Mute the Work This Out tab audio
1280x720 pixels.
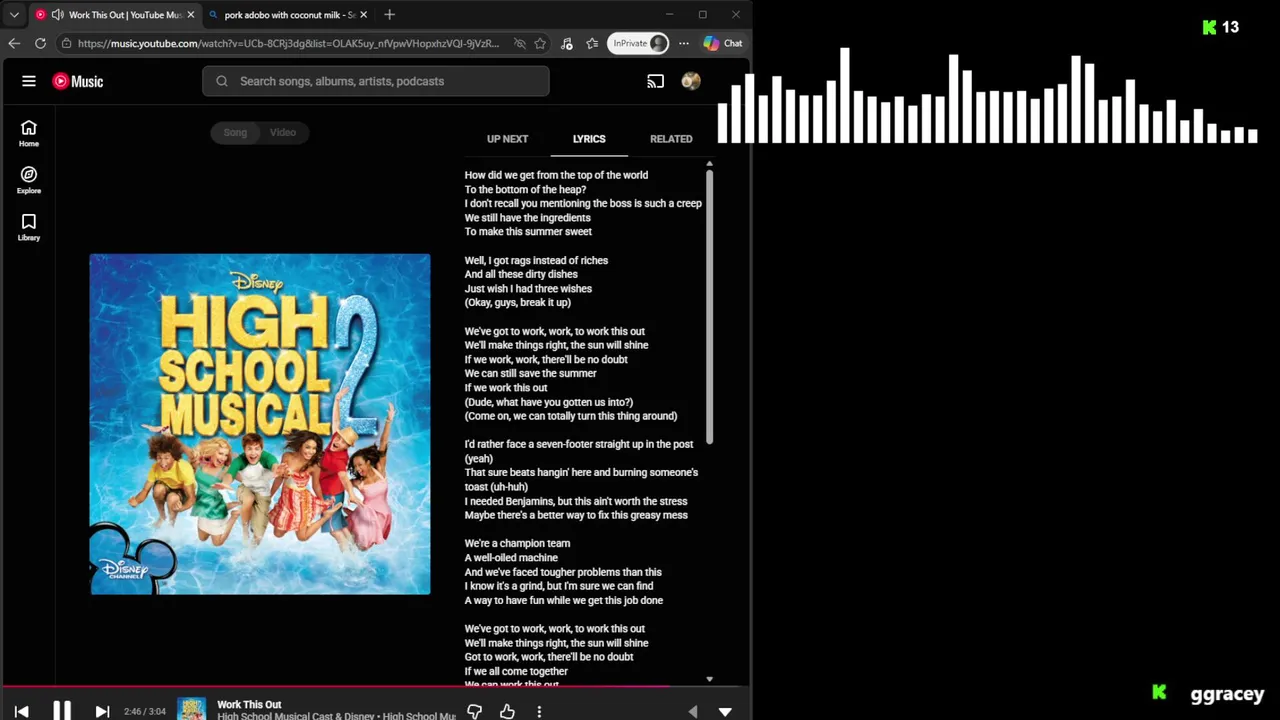tap(57, 15)
